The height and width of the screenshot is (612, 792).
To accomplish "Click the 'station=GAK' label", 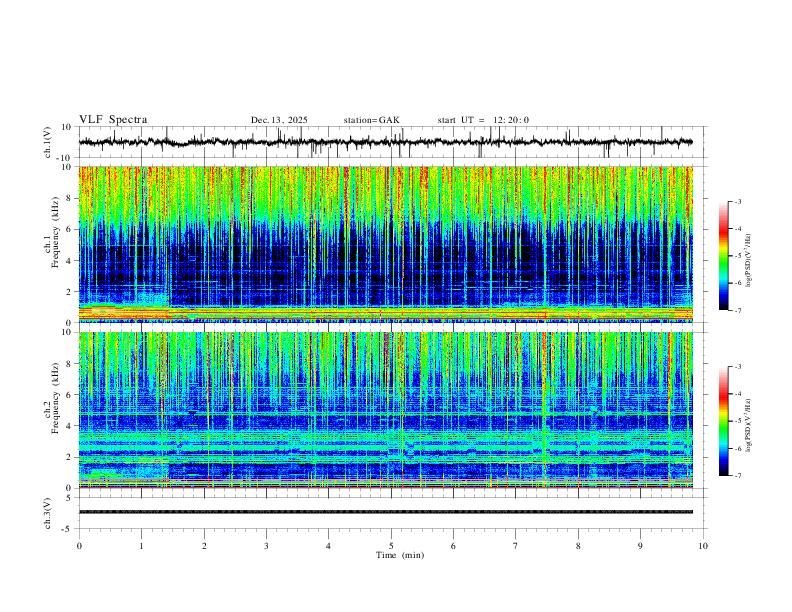I will click(371, 120).
